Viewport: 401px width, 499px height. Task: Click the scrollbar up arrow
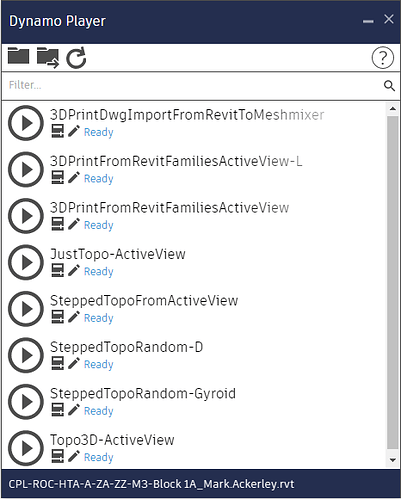point(393,109)
